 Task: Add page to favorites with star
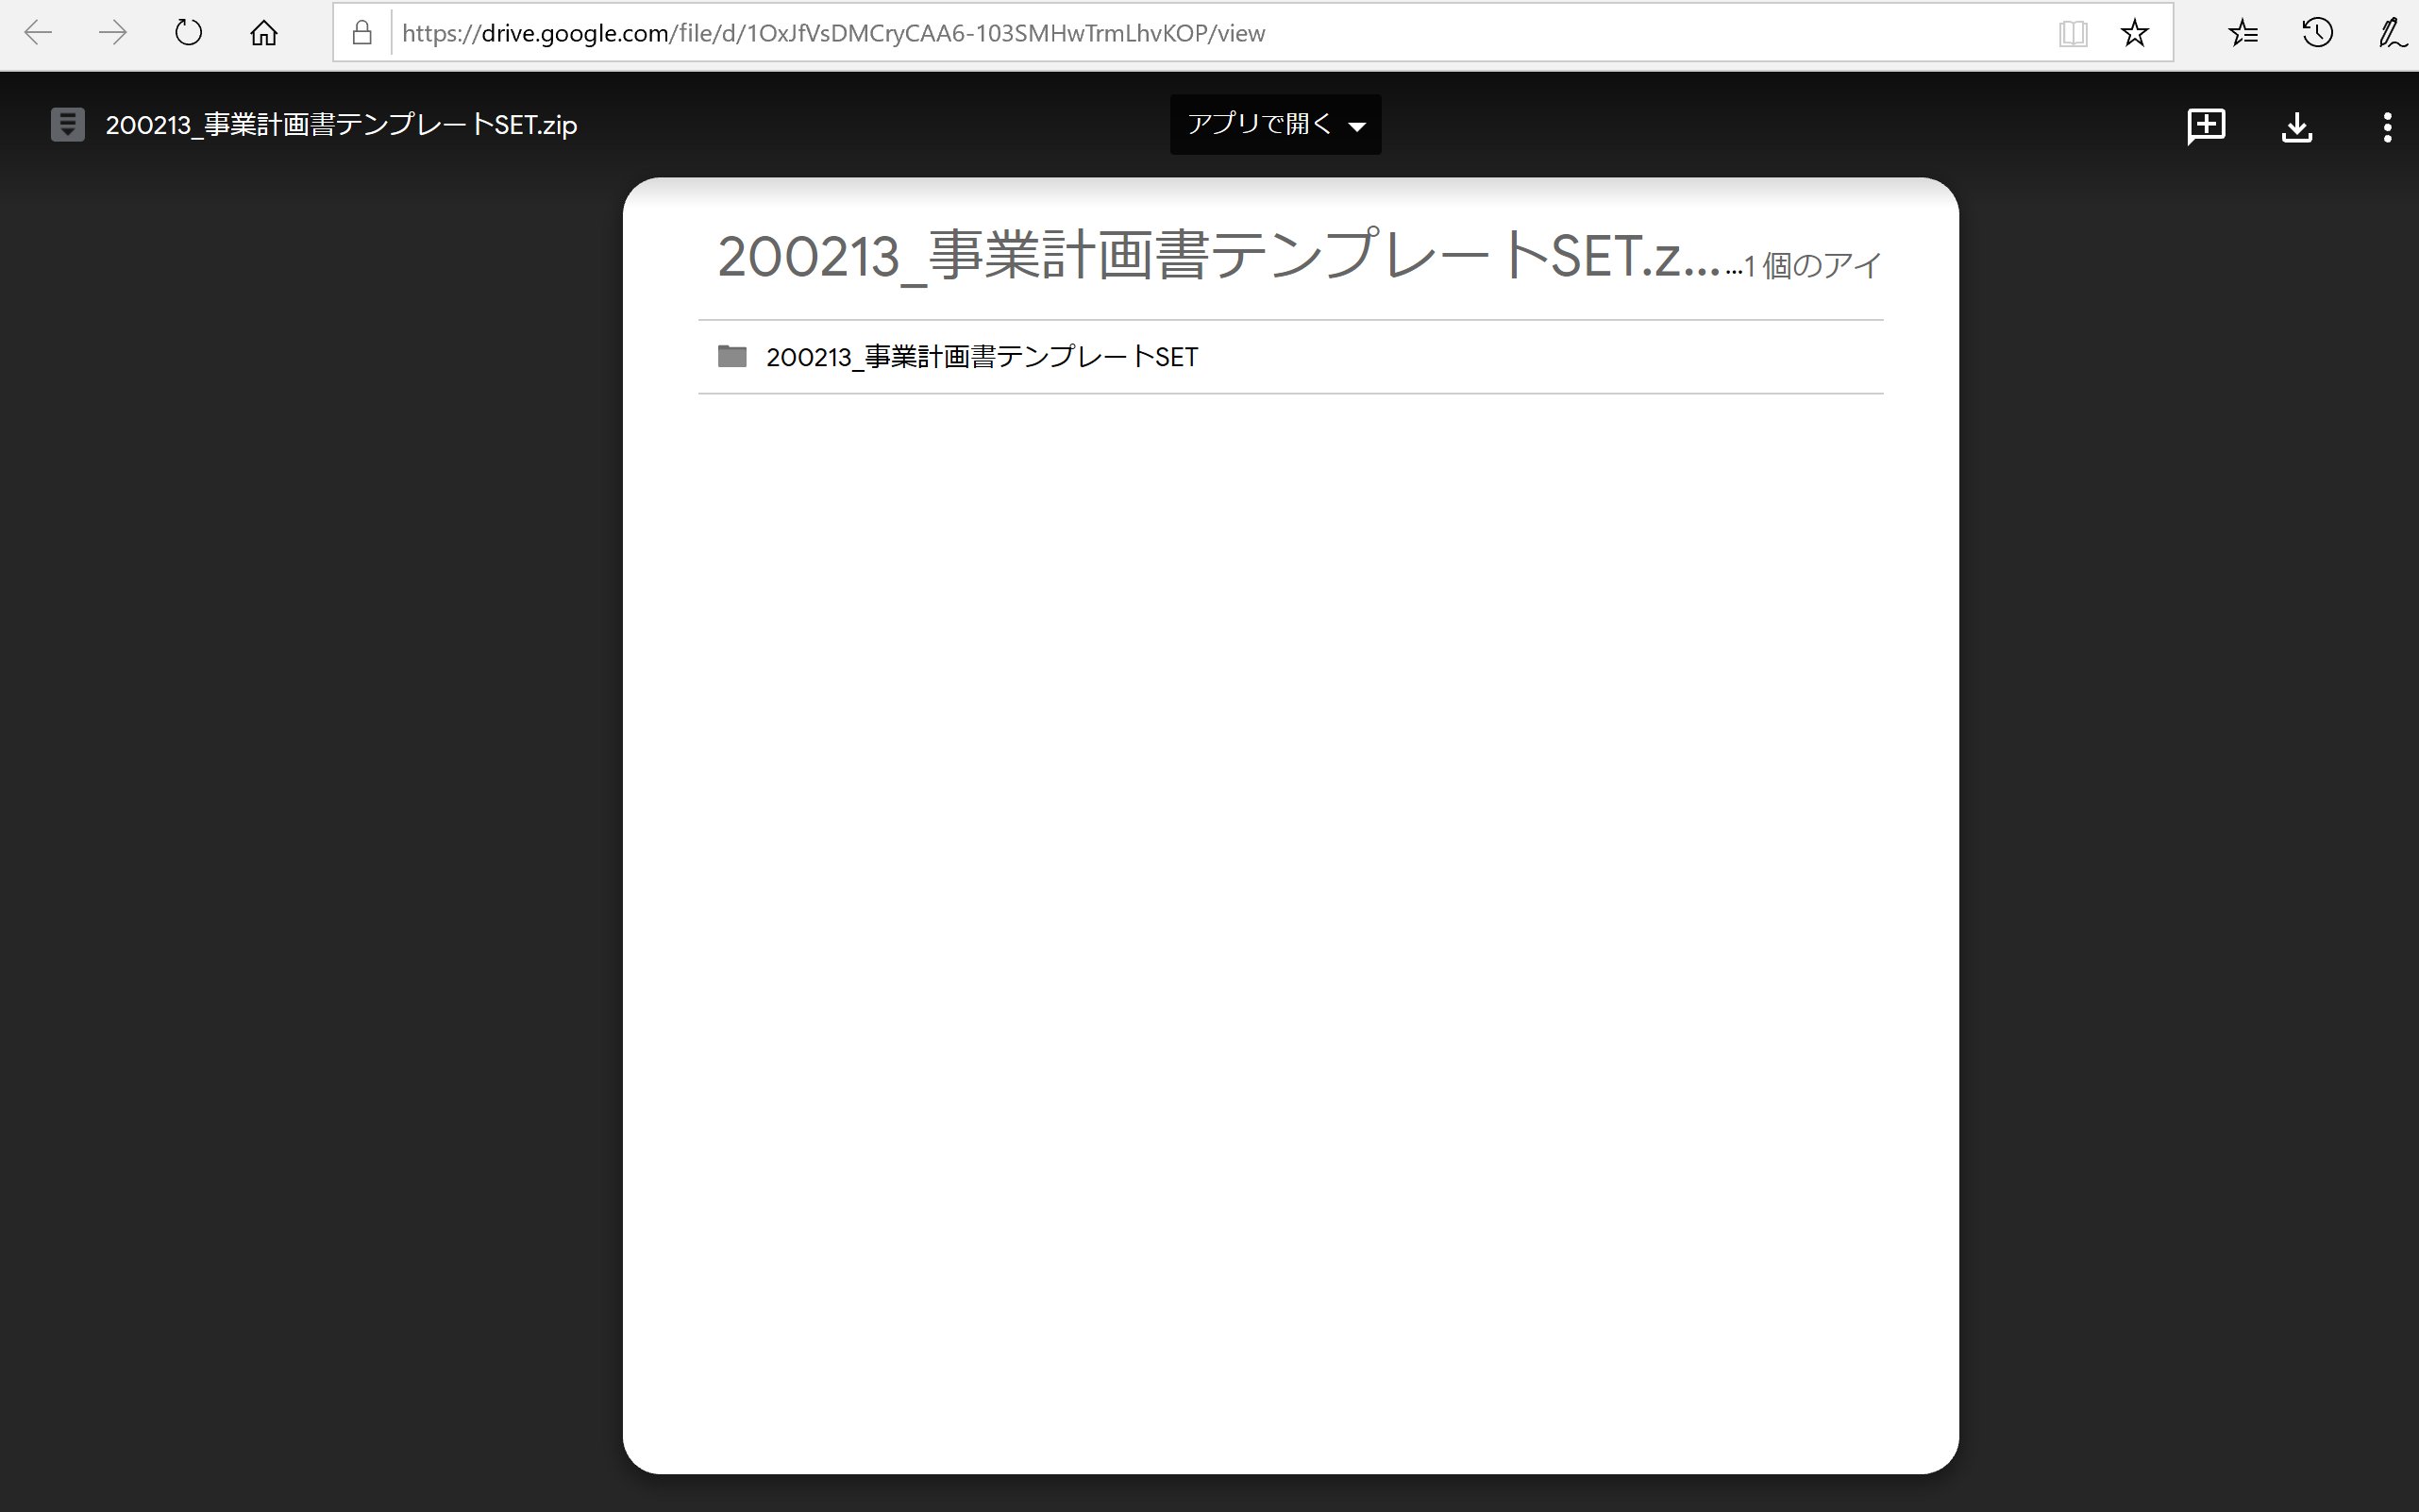point(2134,33)
